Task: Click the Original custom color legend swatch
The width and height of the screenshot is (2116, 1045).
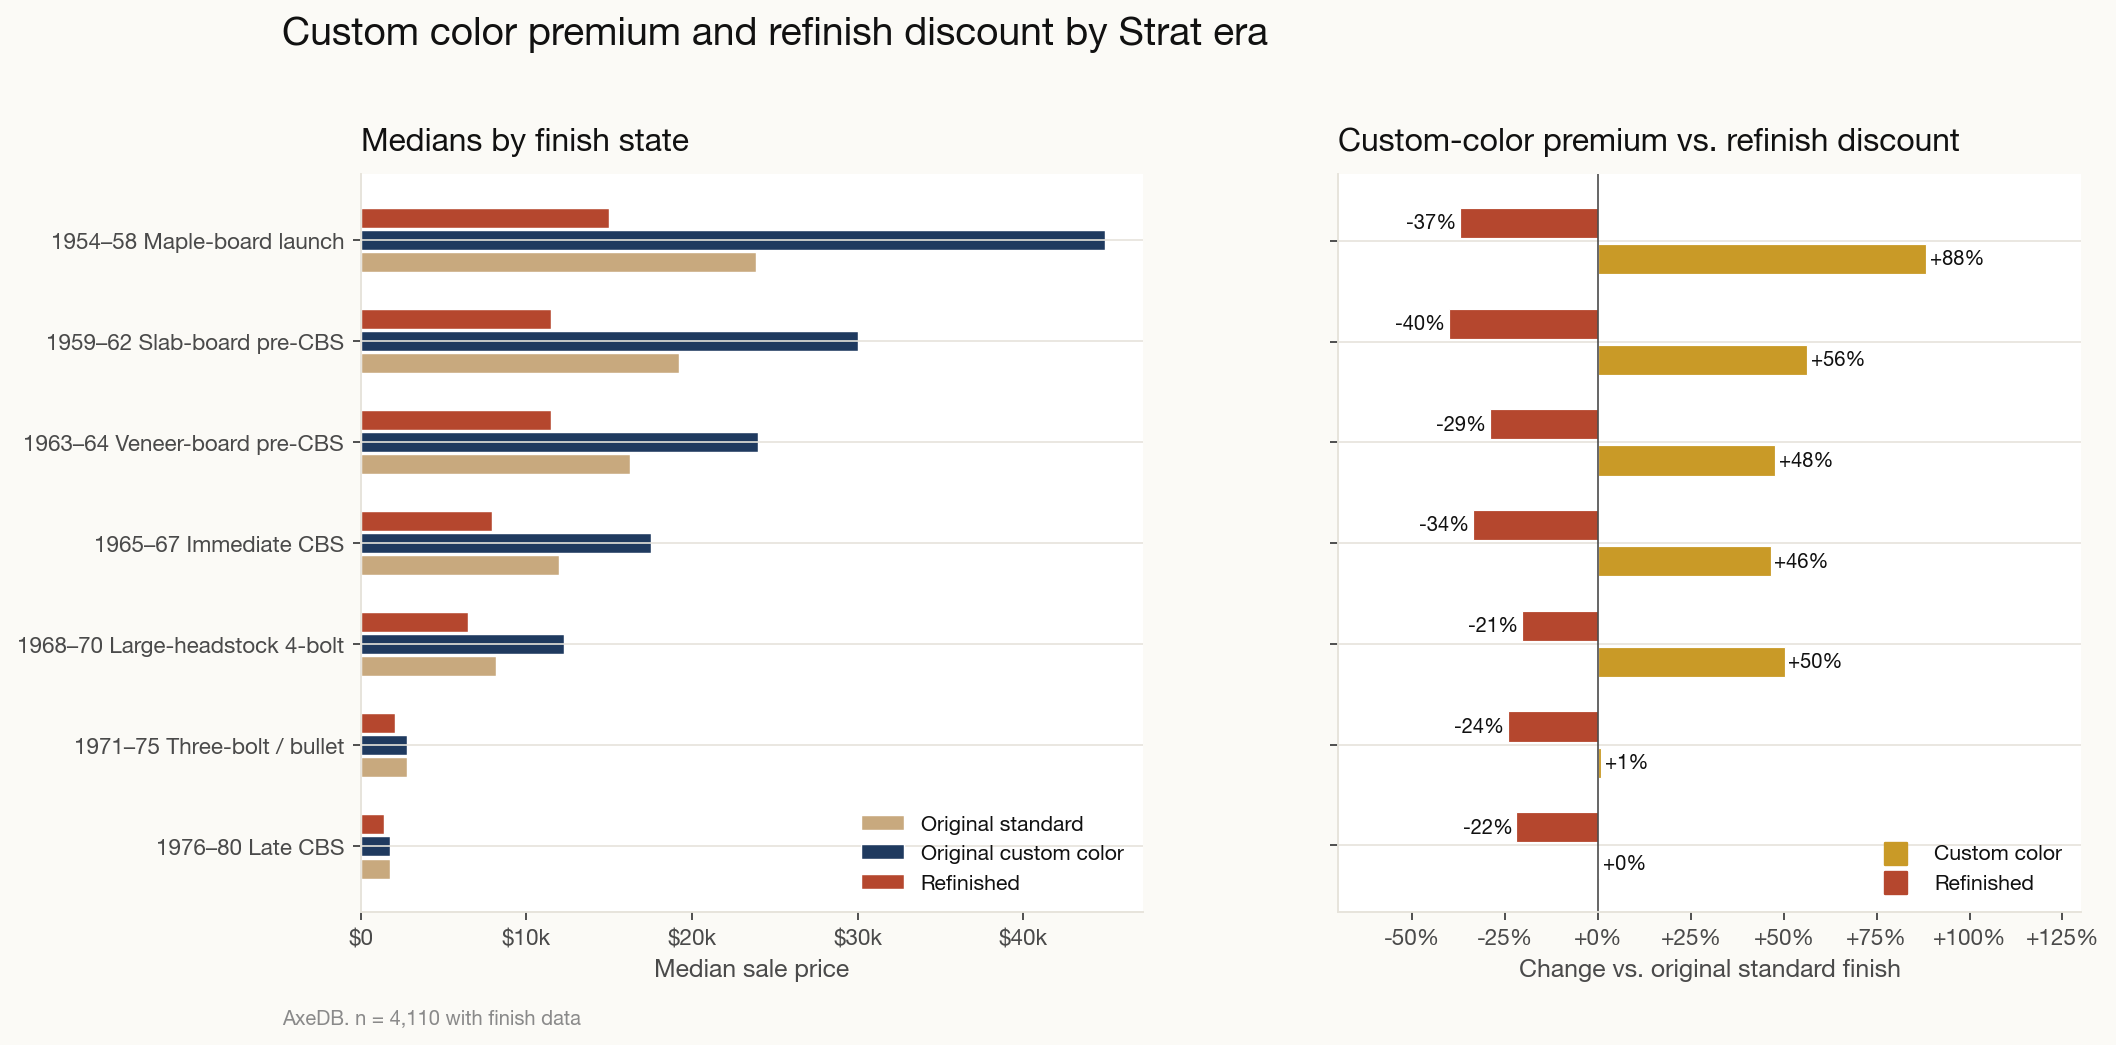Action: (882, 853)
